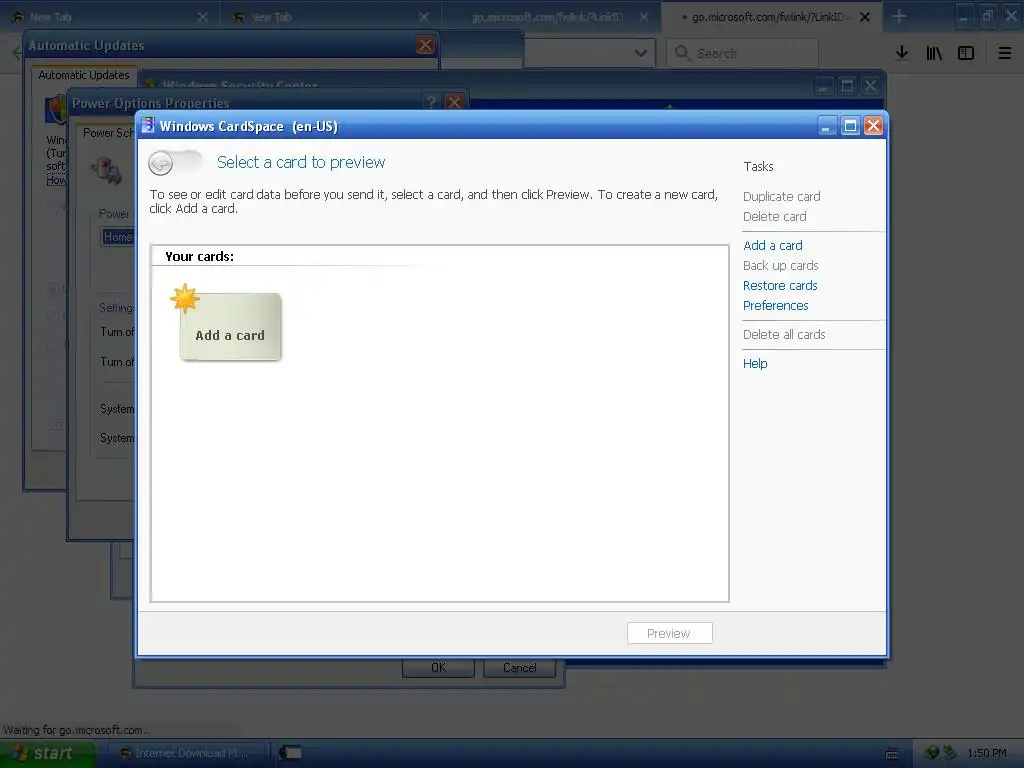Screen dimensions: 1024x768
Task: Click Duplicate card task
Action: coord(781,197)
